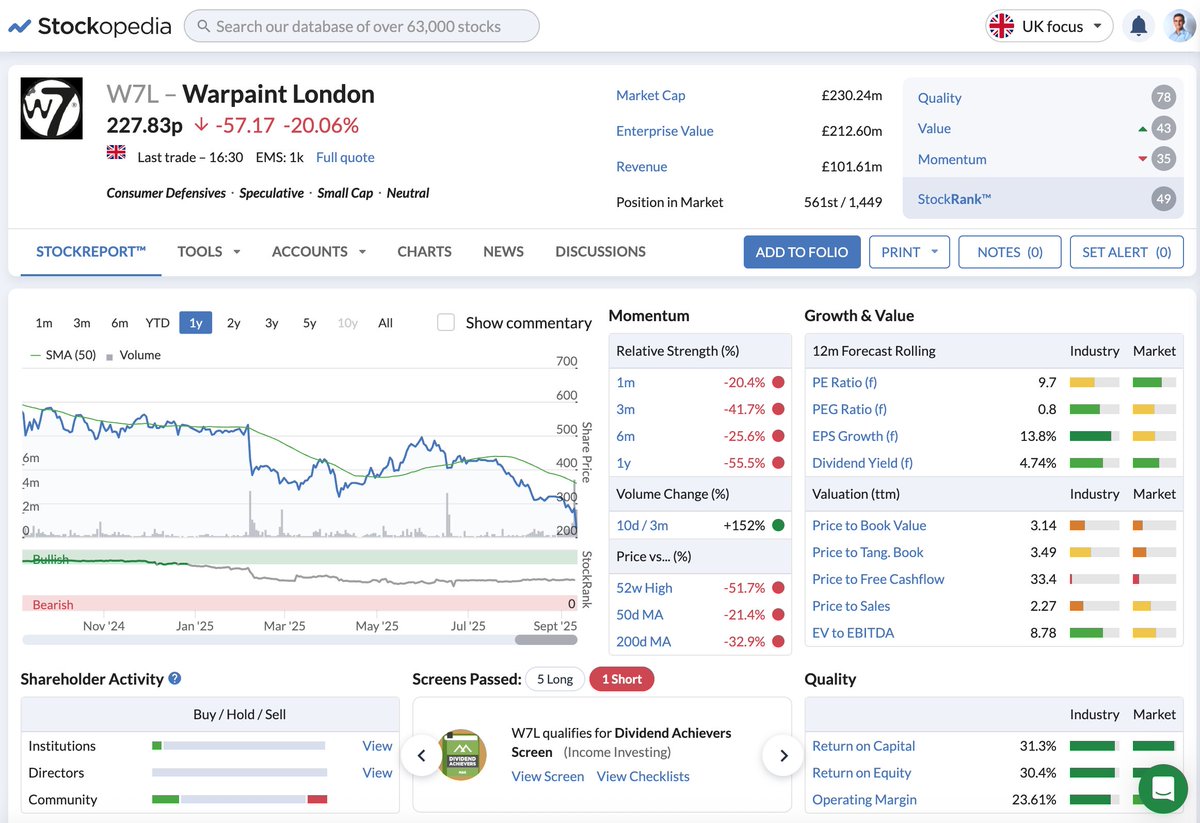
Task: Open NOTES (0)
Action: point(1009,252)
